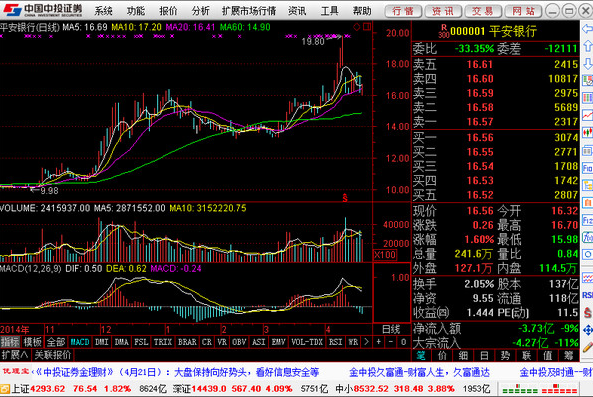Open the 扩展市场行情 menu
Viewport: 593px width, 397px height.
point(249,11)
